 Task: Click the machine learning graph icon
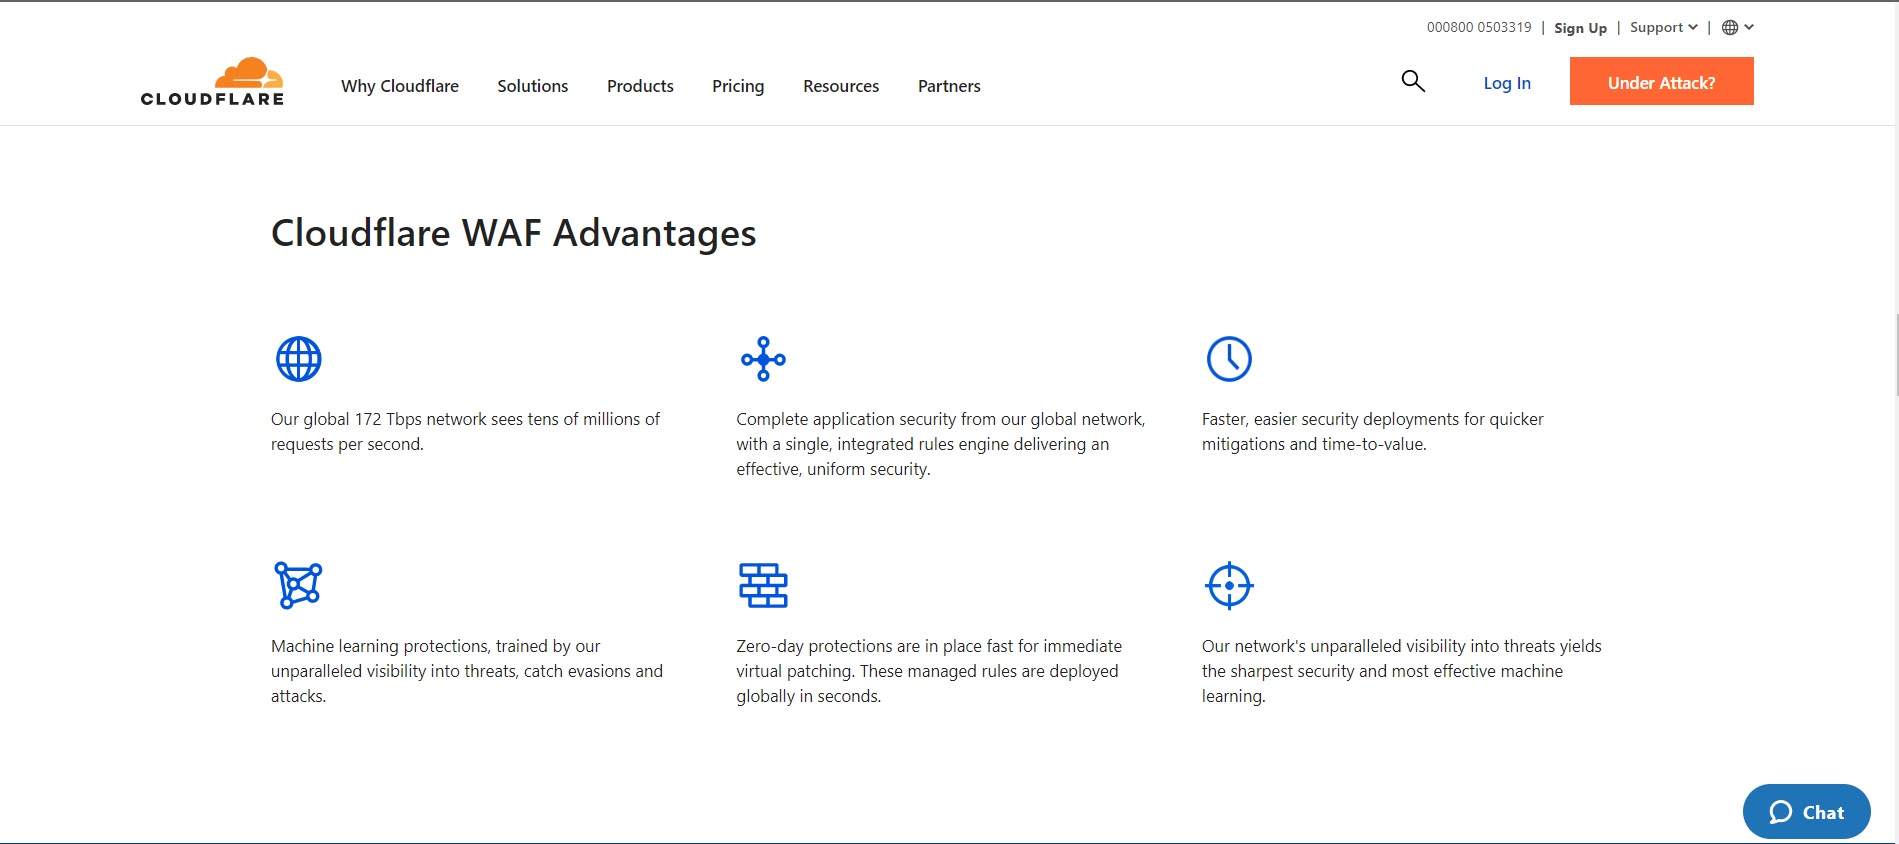click(x=298, y=585)
